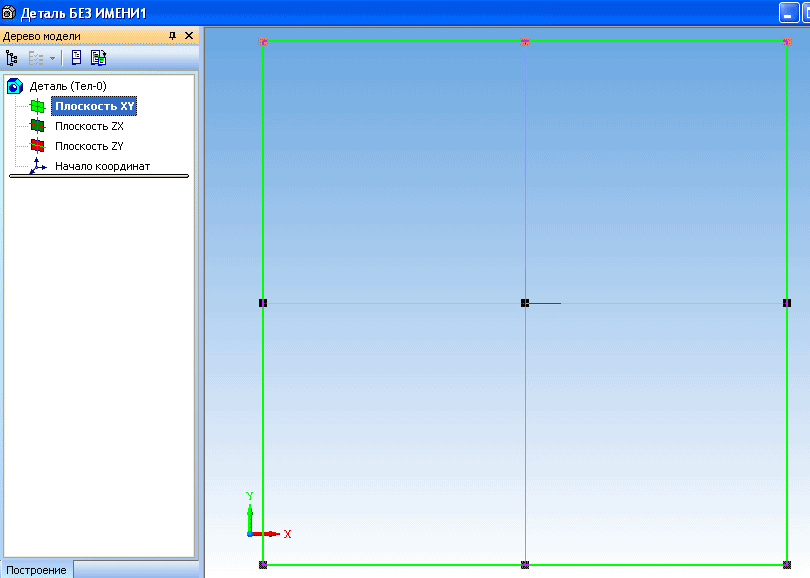Click the bottom-left corner handle of the plane
This screenshot has width=810, height=578.
[x=263, y=565]
